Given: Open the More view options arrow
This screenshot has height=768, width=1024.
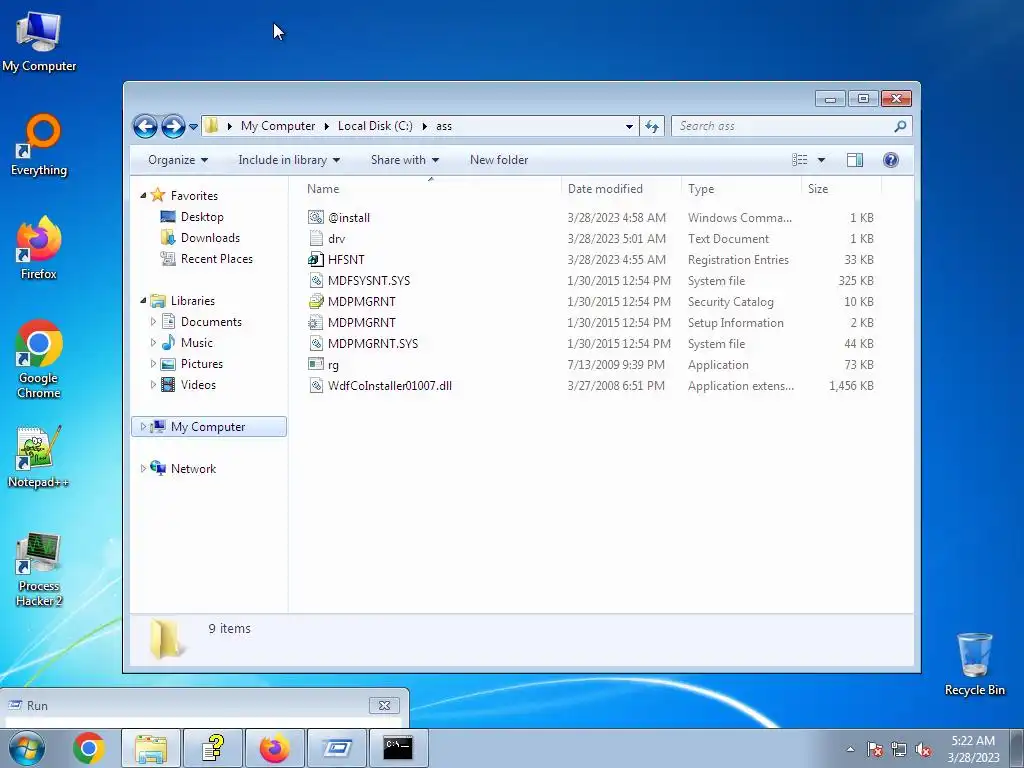Looking at the screenshot, I should click(822, 160).
